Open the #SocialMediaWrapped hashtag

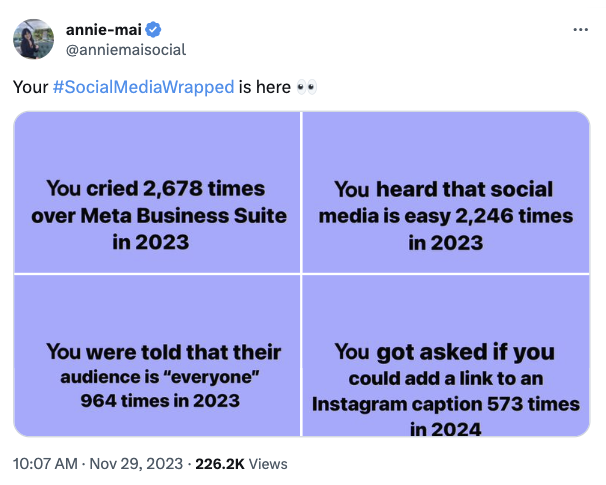tap(143, 87)
